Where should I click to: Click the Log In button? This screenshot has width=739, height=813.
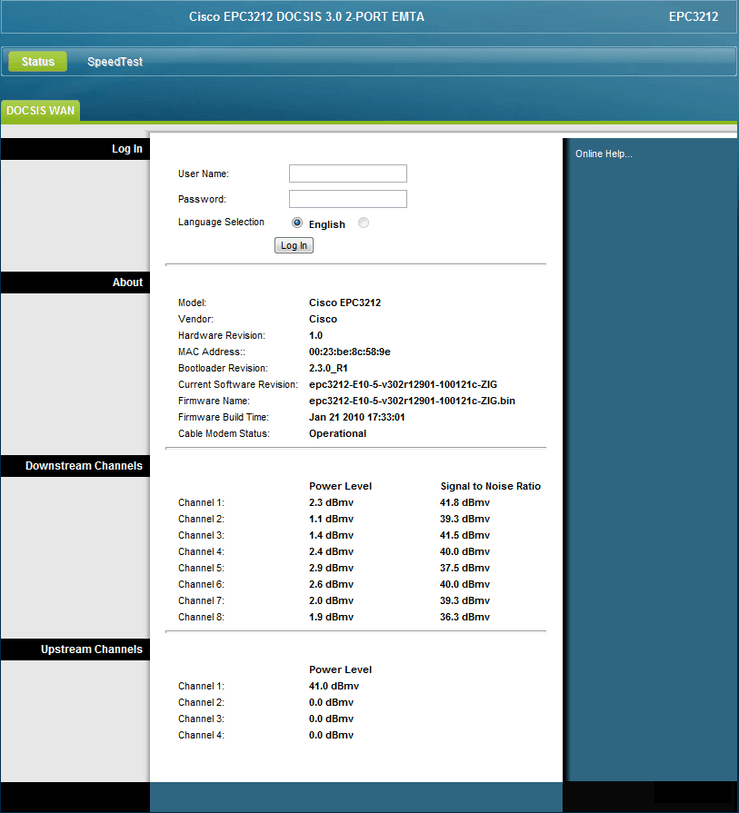click(294, 245)
